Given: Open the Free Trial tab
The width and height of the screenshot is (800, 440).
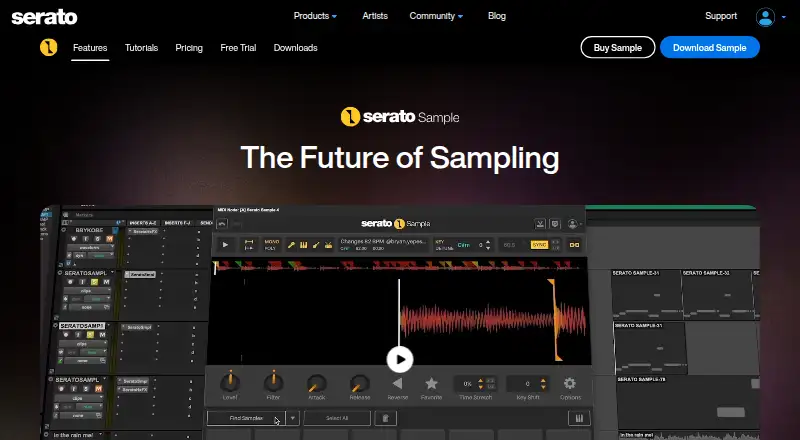Looking at the screenshot, I should click(x=238, y=48).
